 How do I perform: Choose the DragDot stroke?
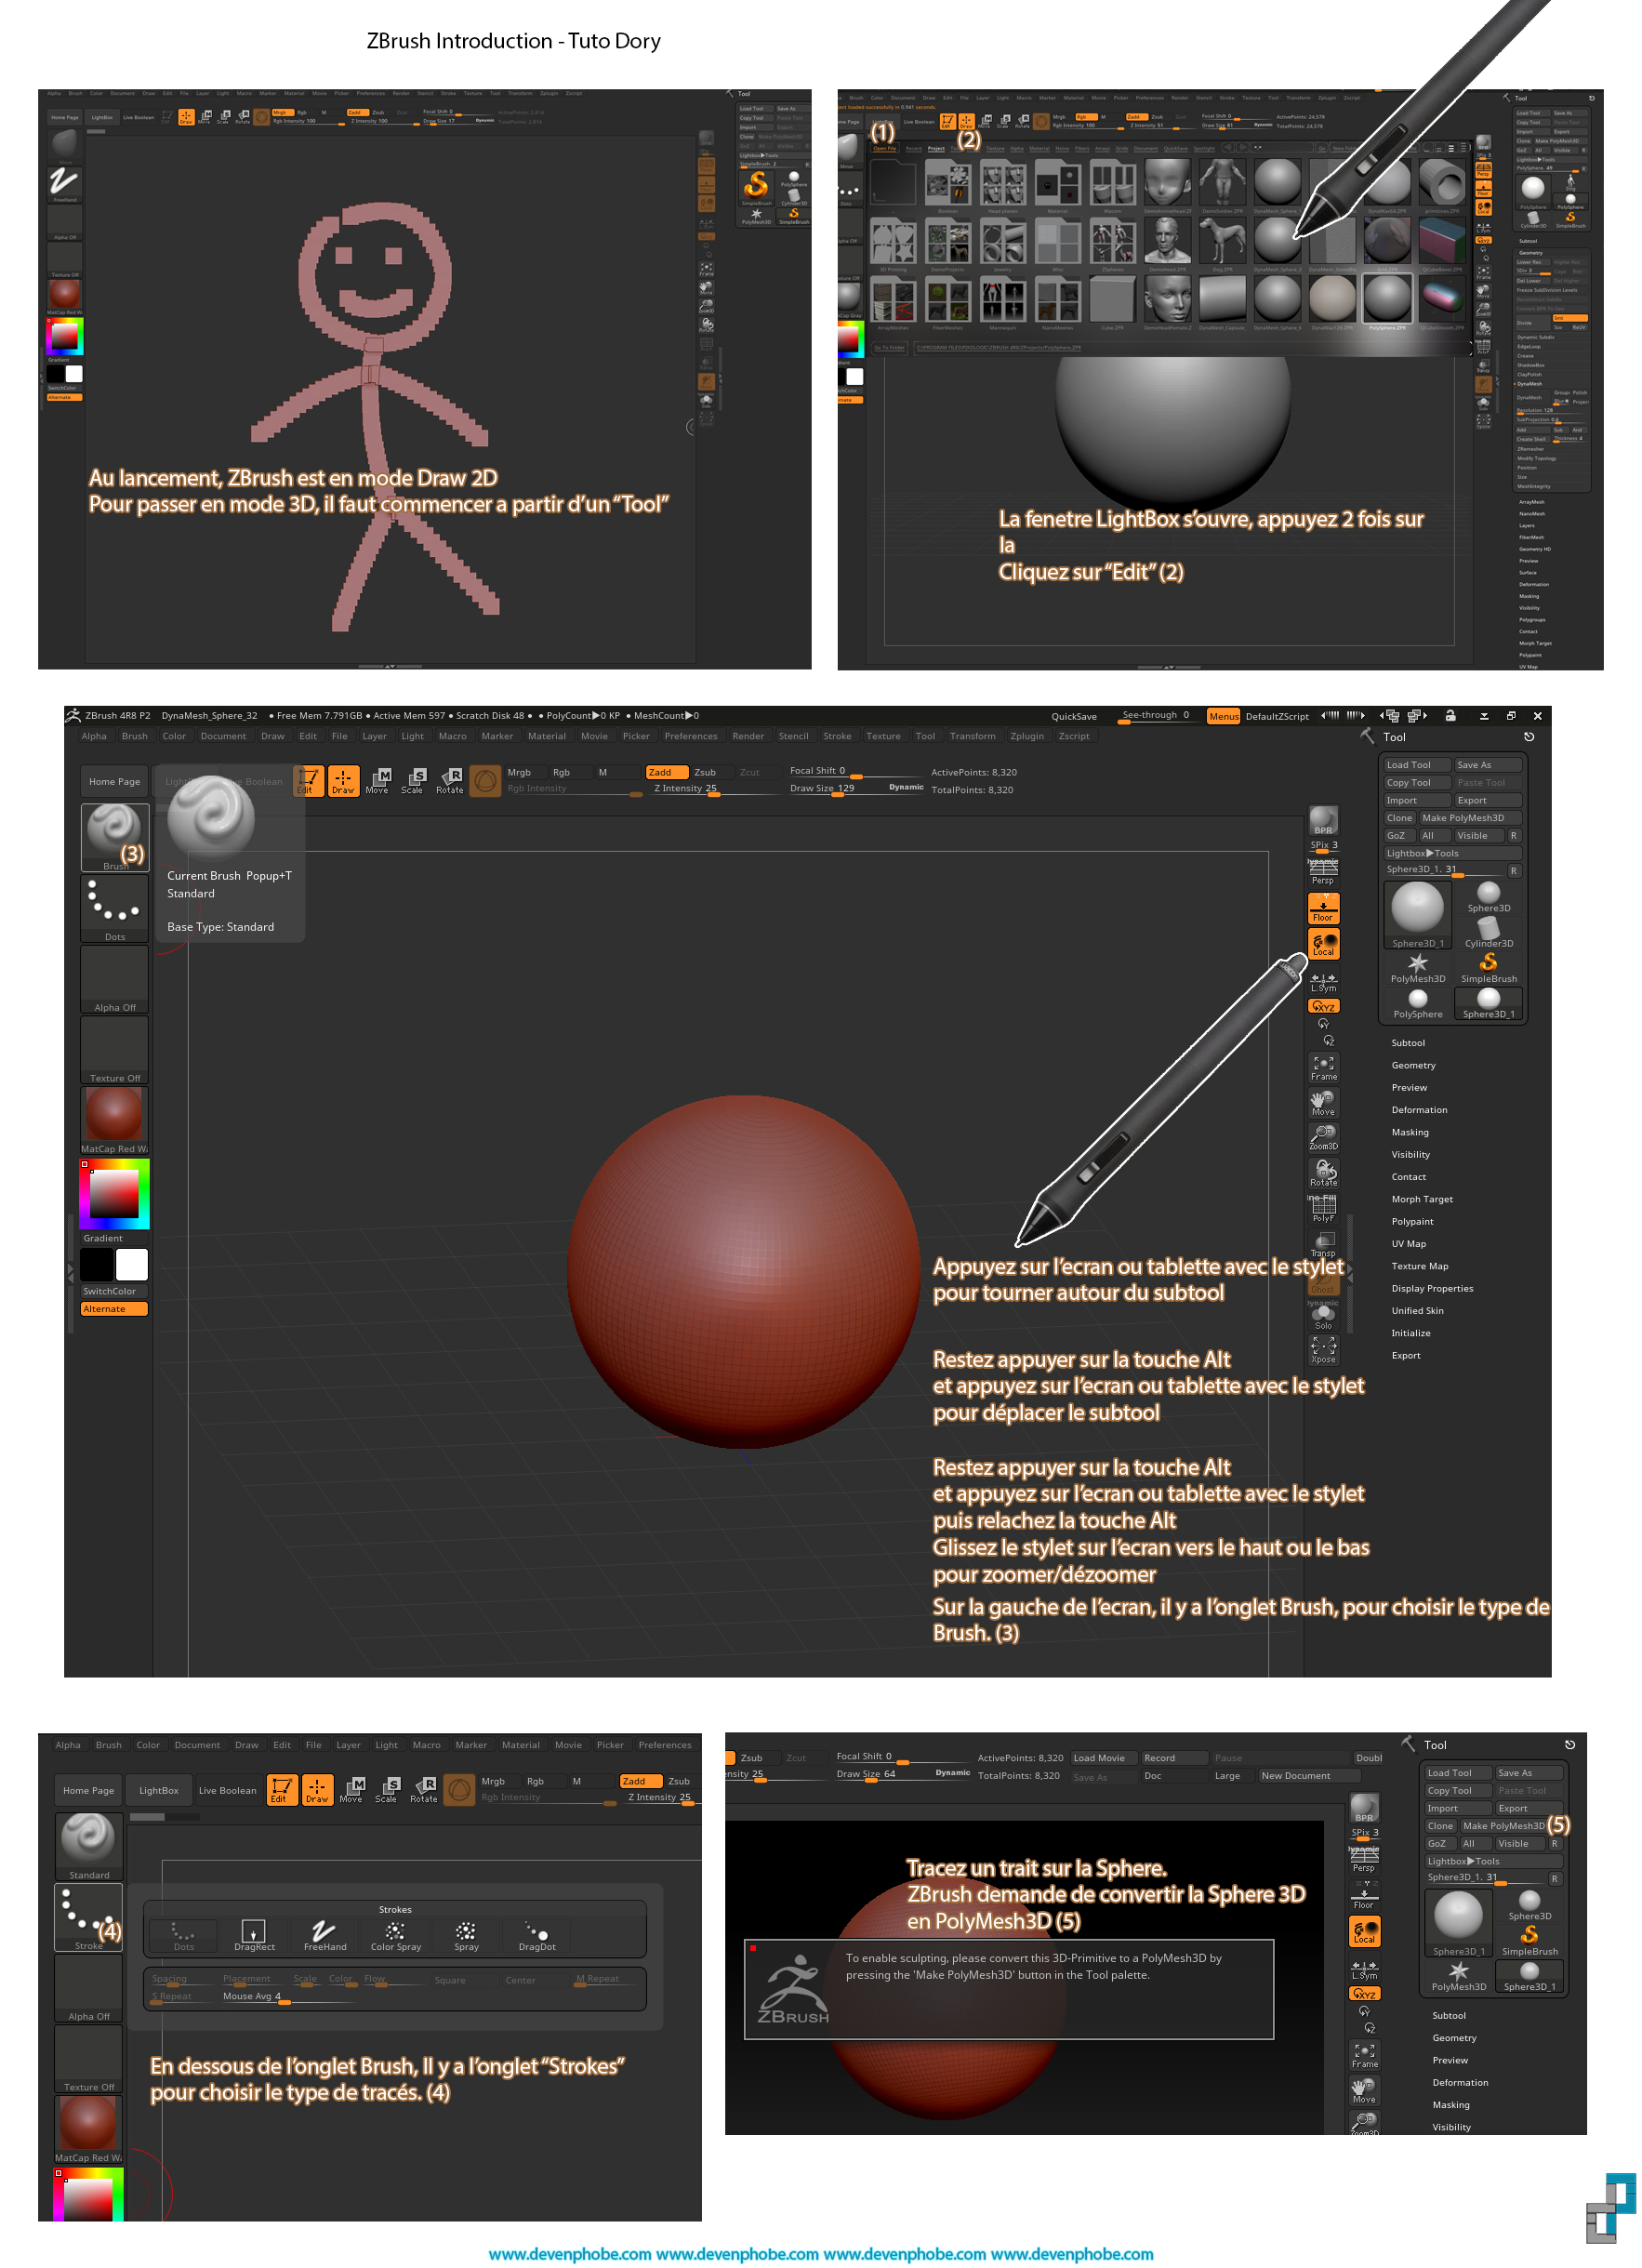point(537,1935)
